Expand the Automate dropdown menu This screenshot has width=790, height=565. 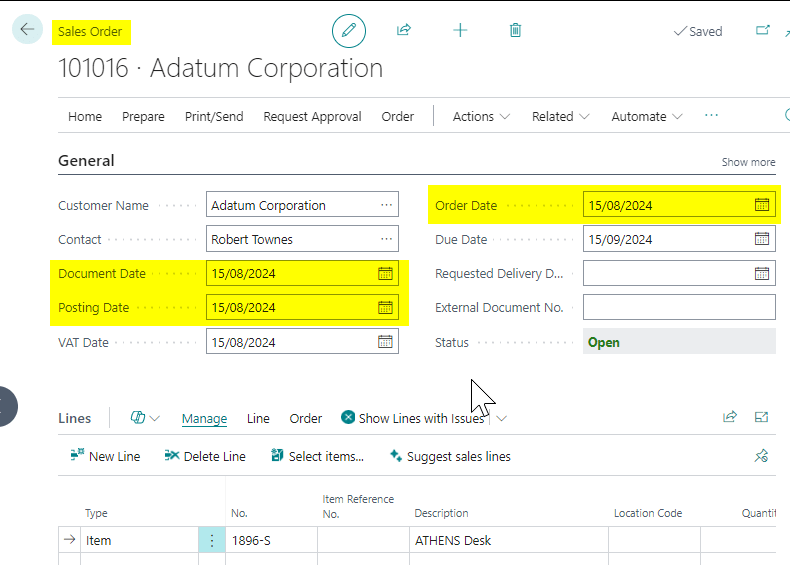(647, 117)
